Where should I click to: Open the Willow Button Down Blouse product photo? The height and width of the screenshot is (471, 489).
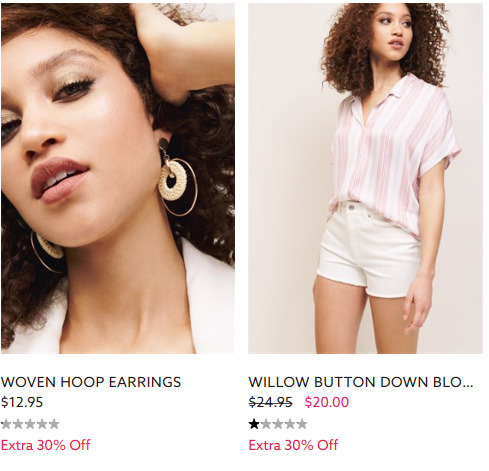point(365,178)
